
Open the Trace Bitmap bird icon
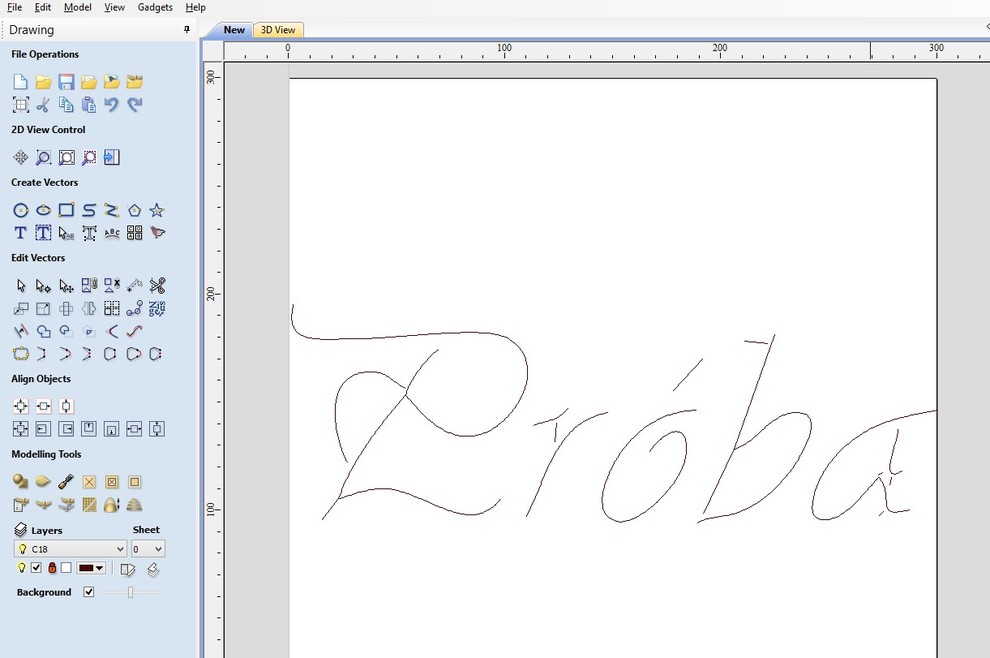click(157, 233)
